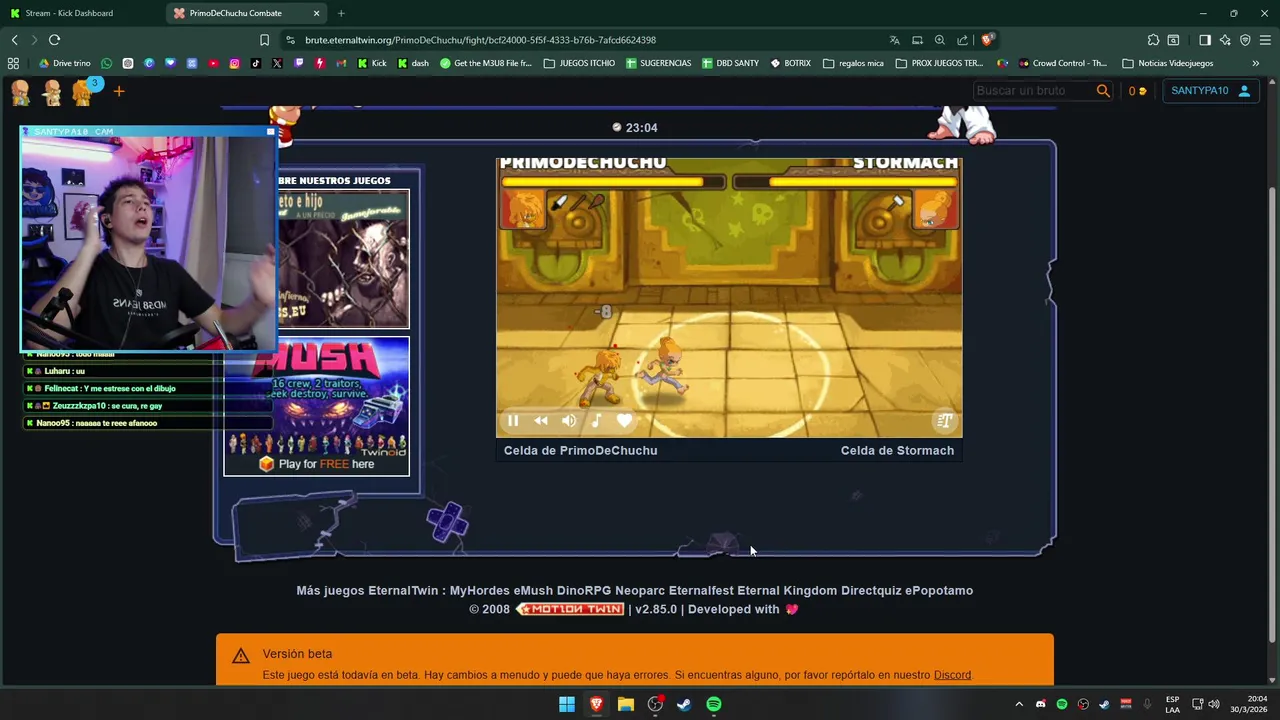Select the first bald brute avatar

point(20,92)
